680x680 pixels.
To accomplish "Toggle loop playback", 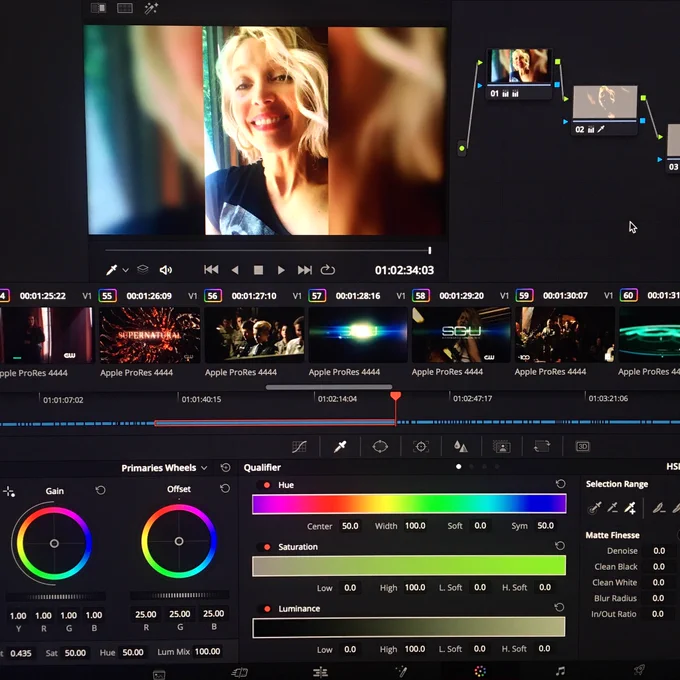I will (x=327, y=270).
